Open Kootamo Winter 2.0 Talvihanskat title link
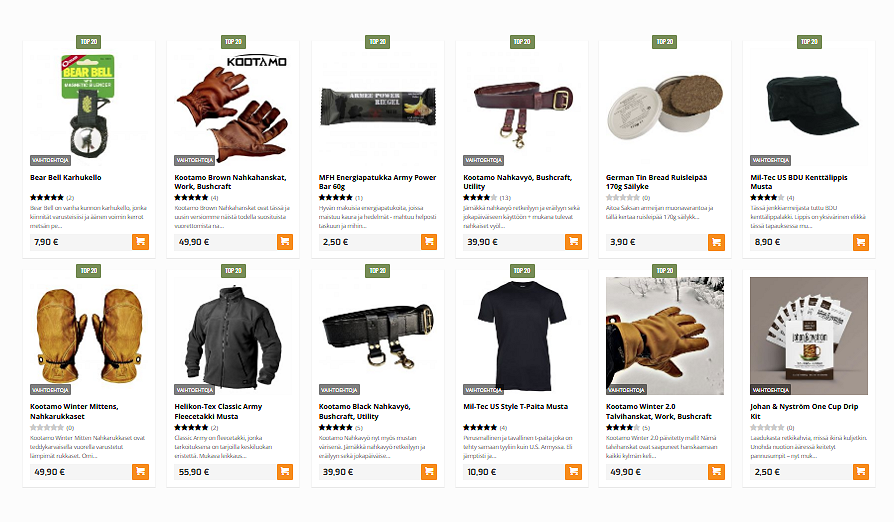894x522 pixels. [659, 411]
